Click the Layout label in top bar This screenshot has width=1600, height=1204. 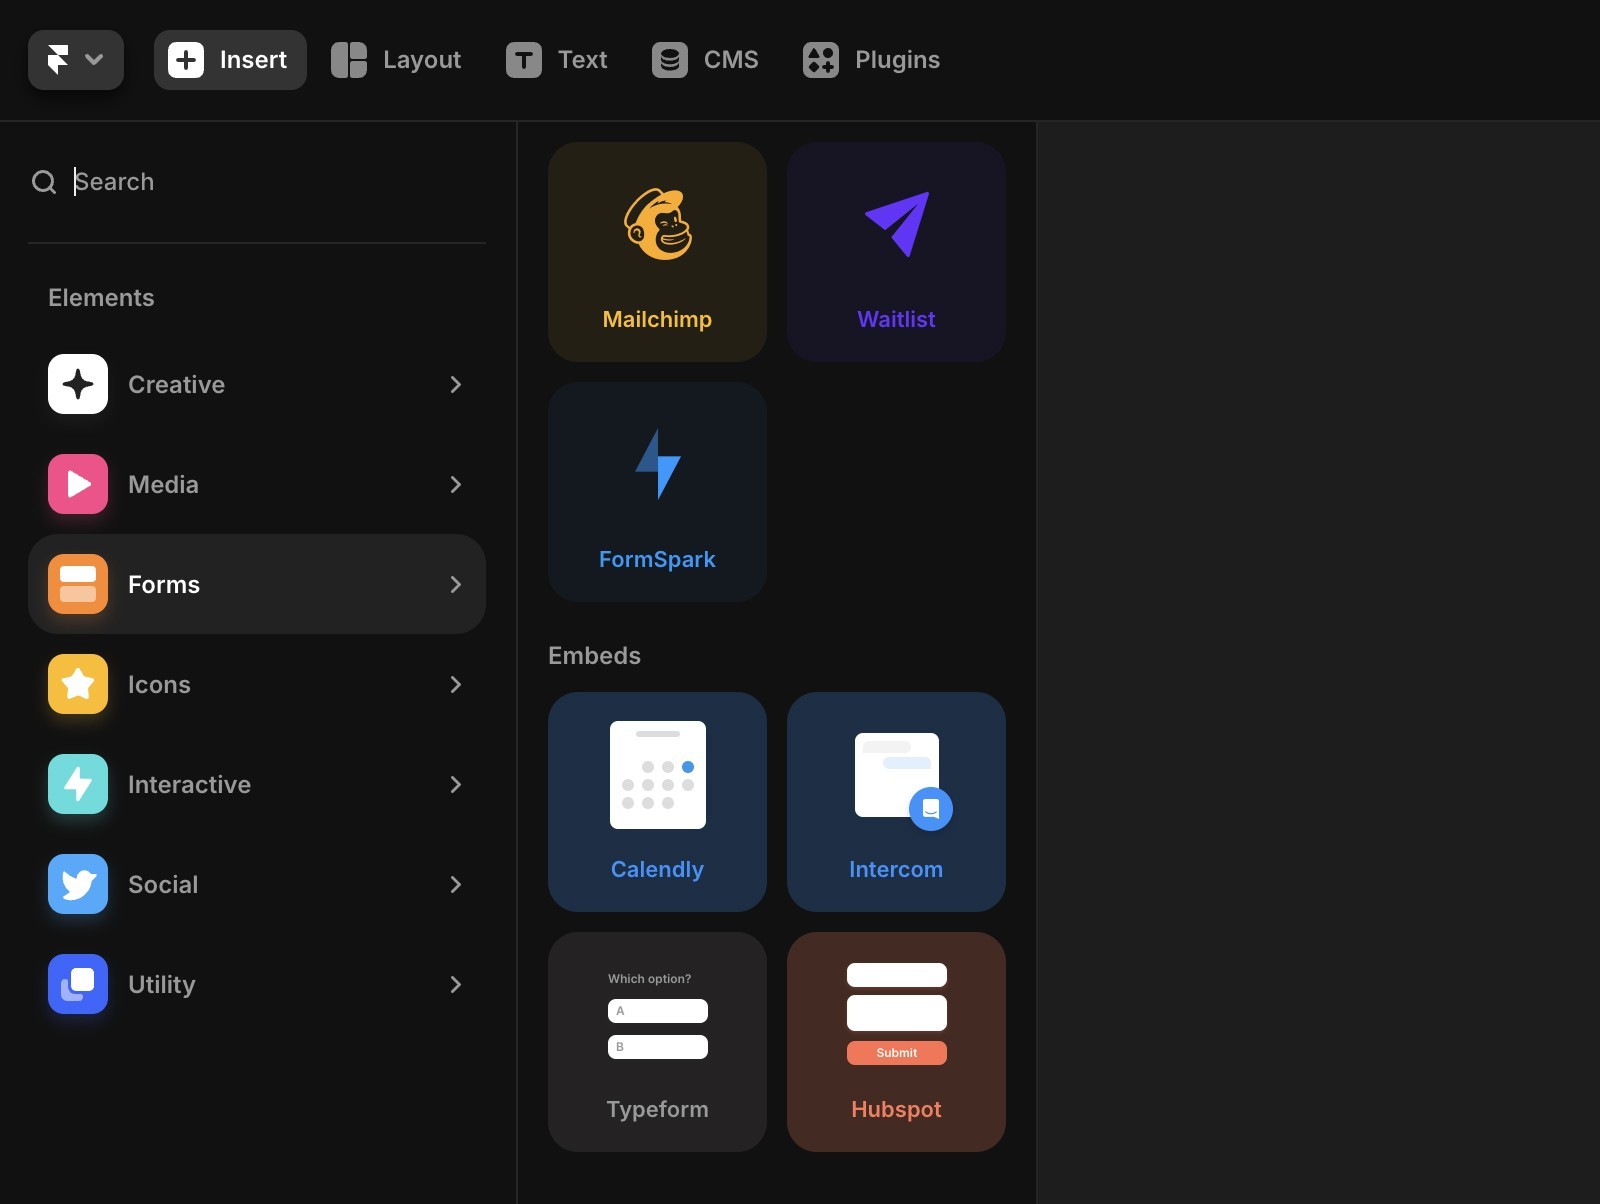point(422,60)
